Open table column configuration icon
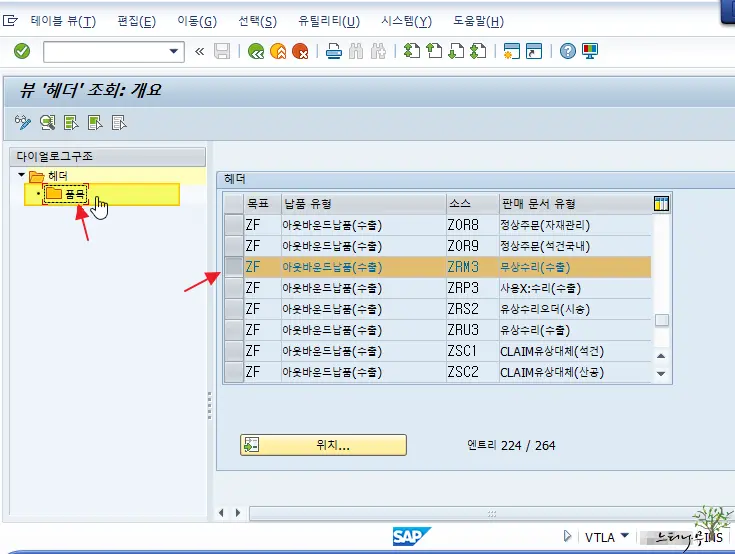The width and height of the screenshot is (735, 554). click(x=661, y=204)
